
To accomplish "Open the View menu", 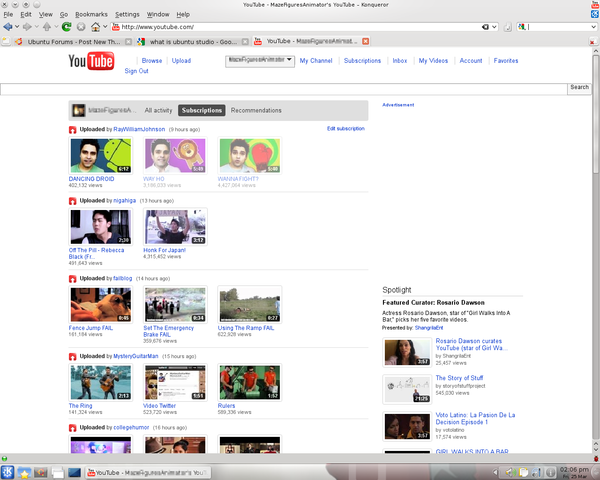I will (x=46, y=15).
